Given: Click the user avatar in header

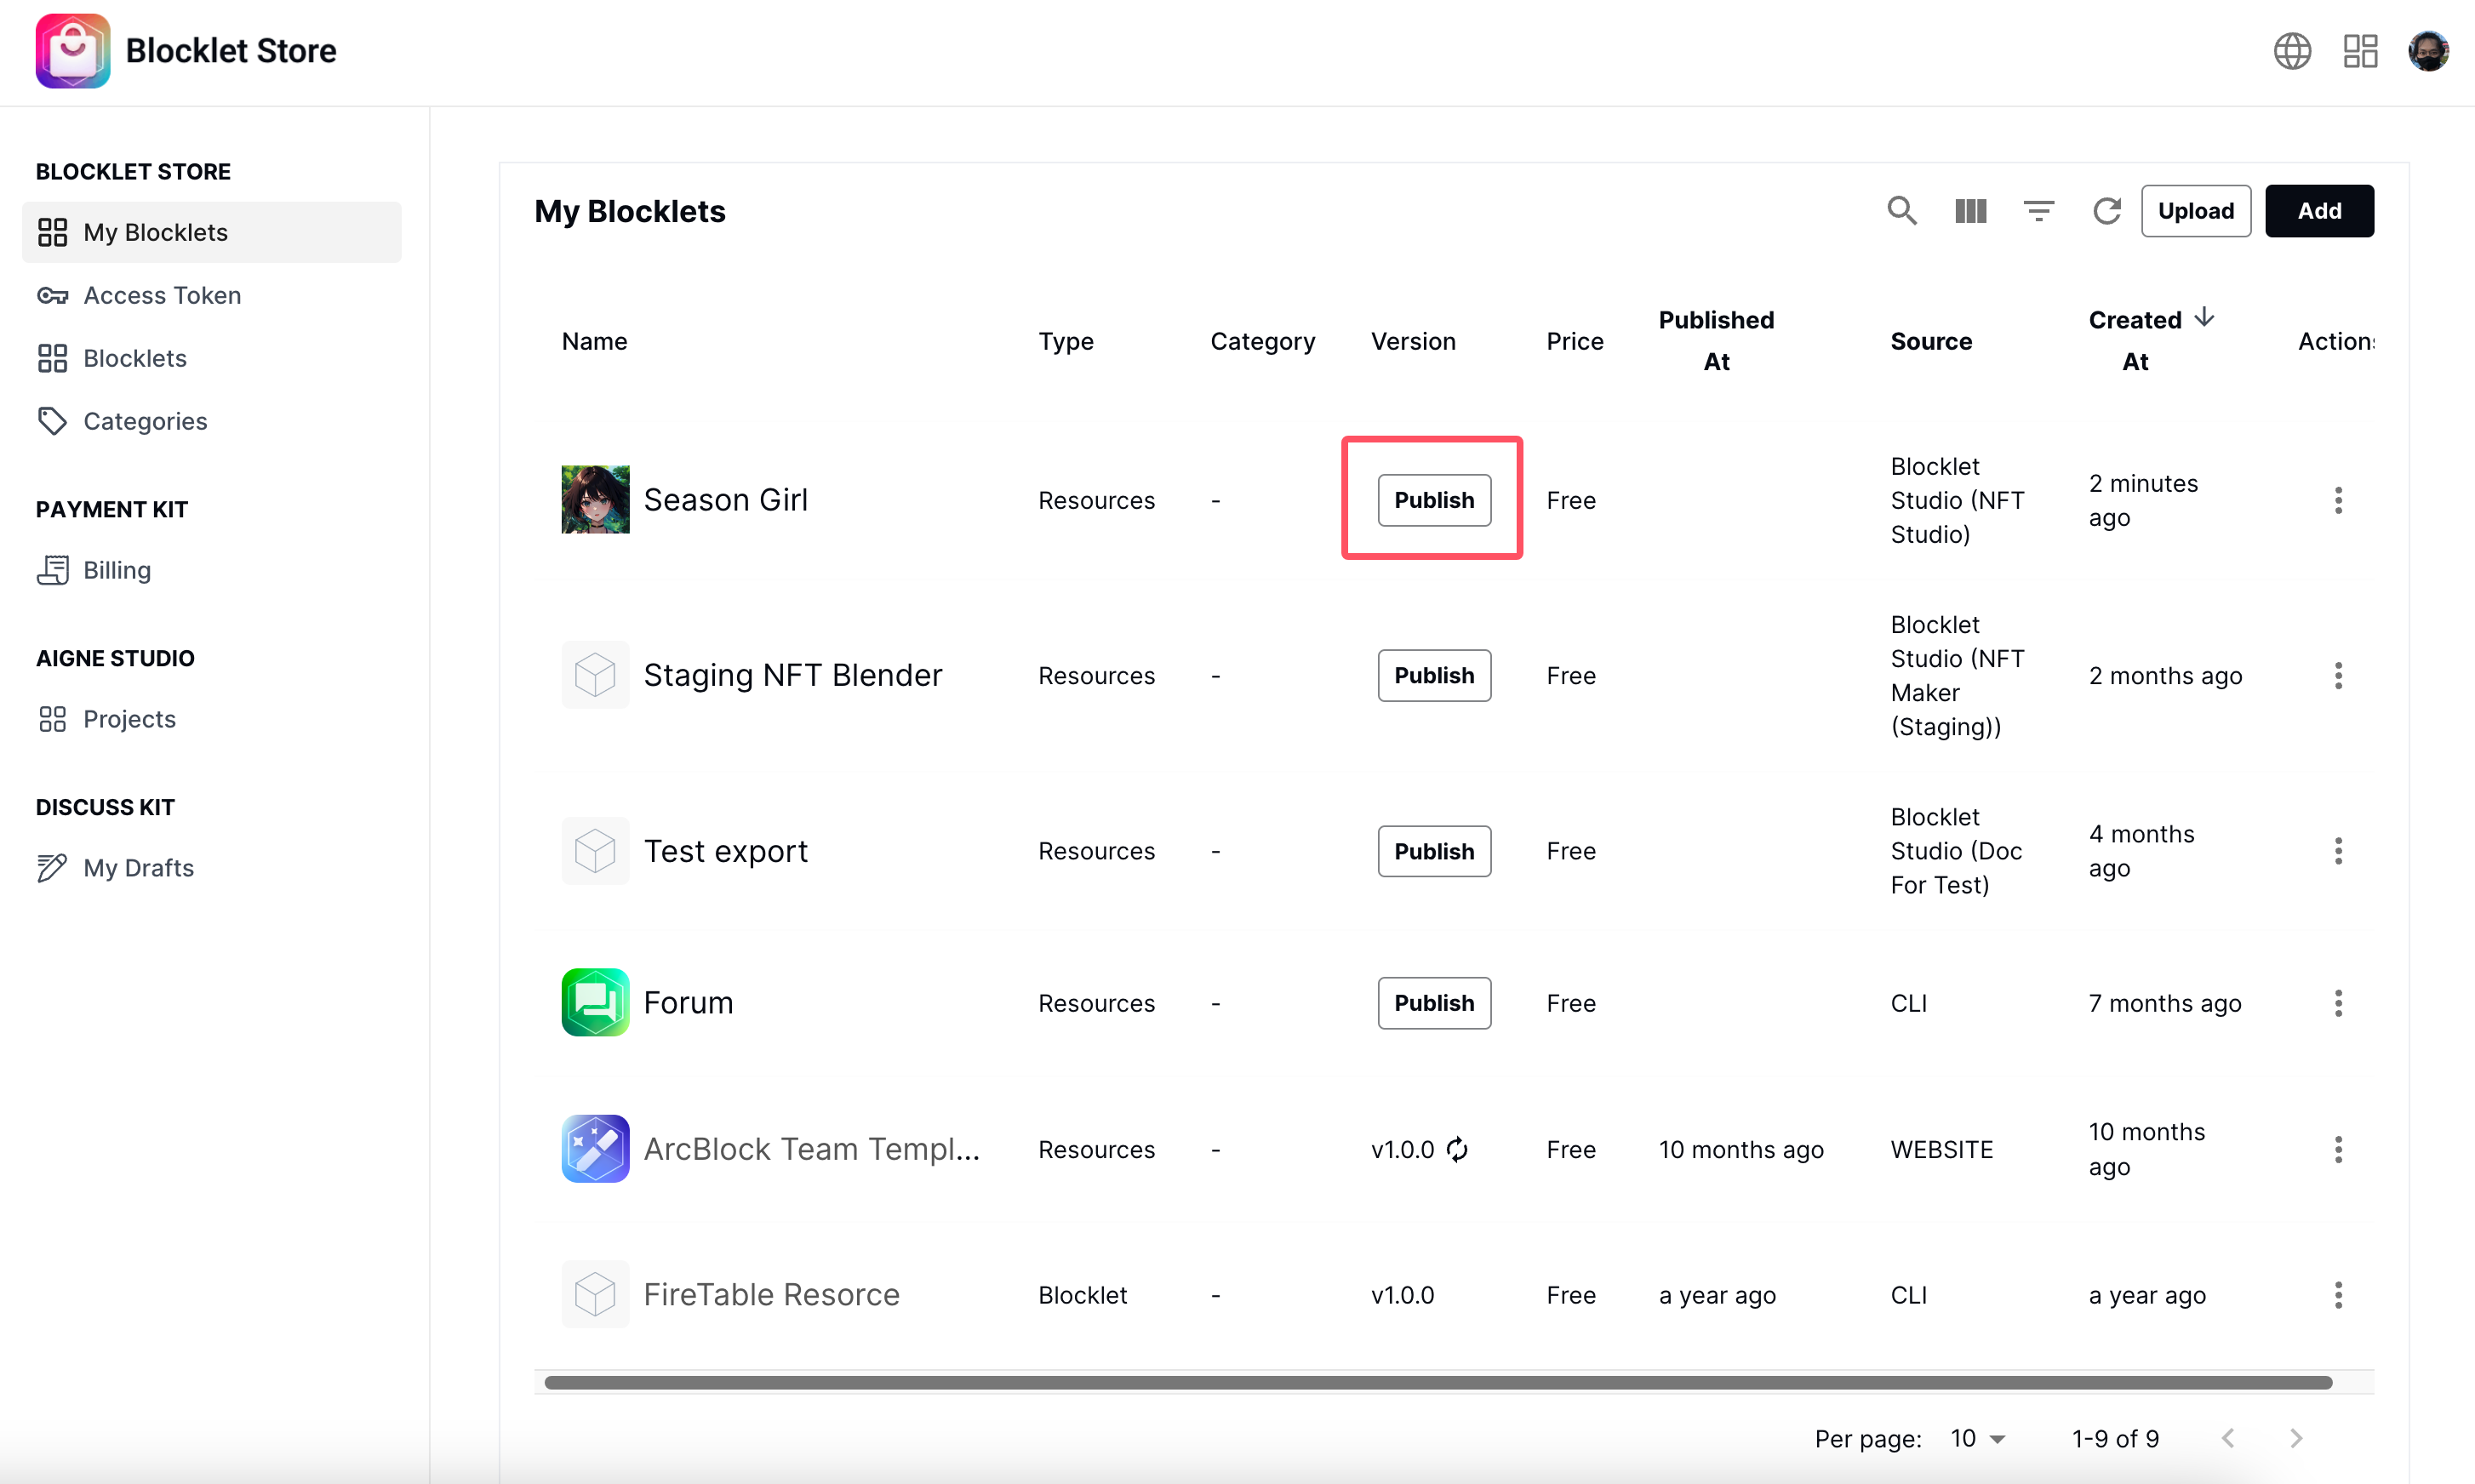Looking at the screenshot, I should click(2427, 51).
